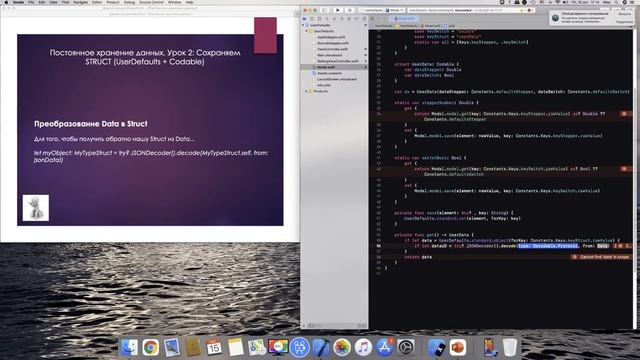
Task: Open the Test navigator tab
Action: [342, 19]
